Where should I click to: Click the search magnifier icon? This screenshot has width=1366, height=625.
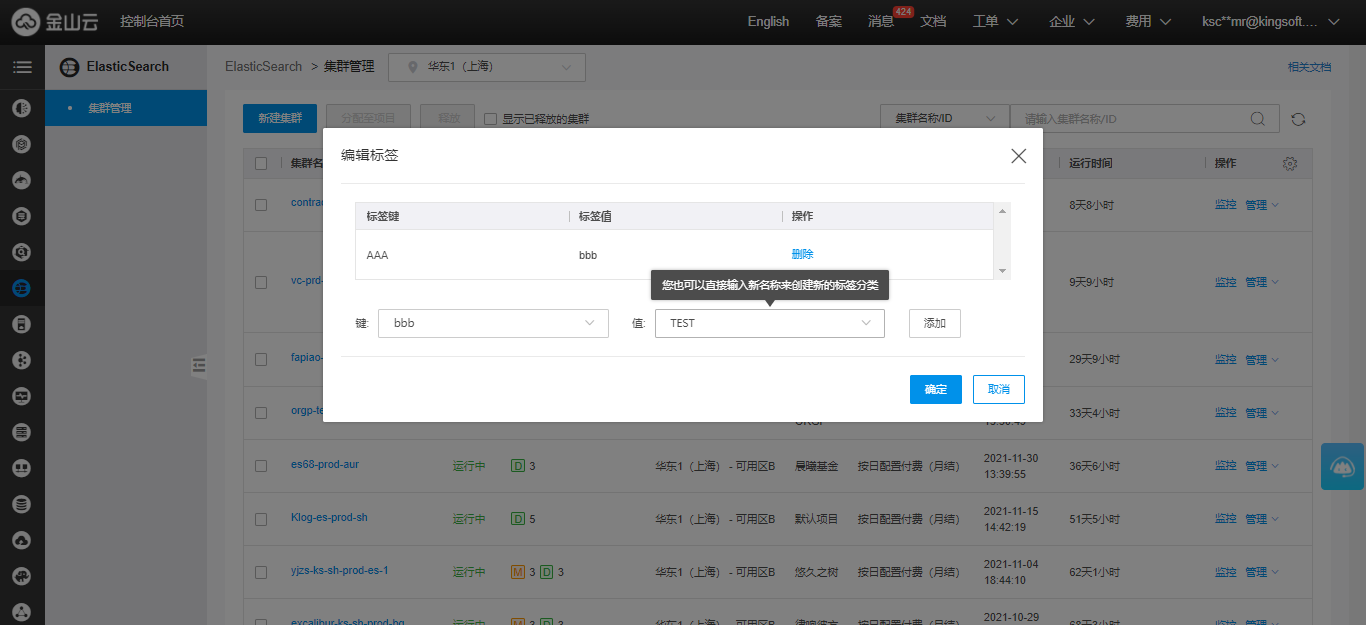point(1259,119)
